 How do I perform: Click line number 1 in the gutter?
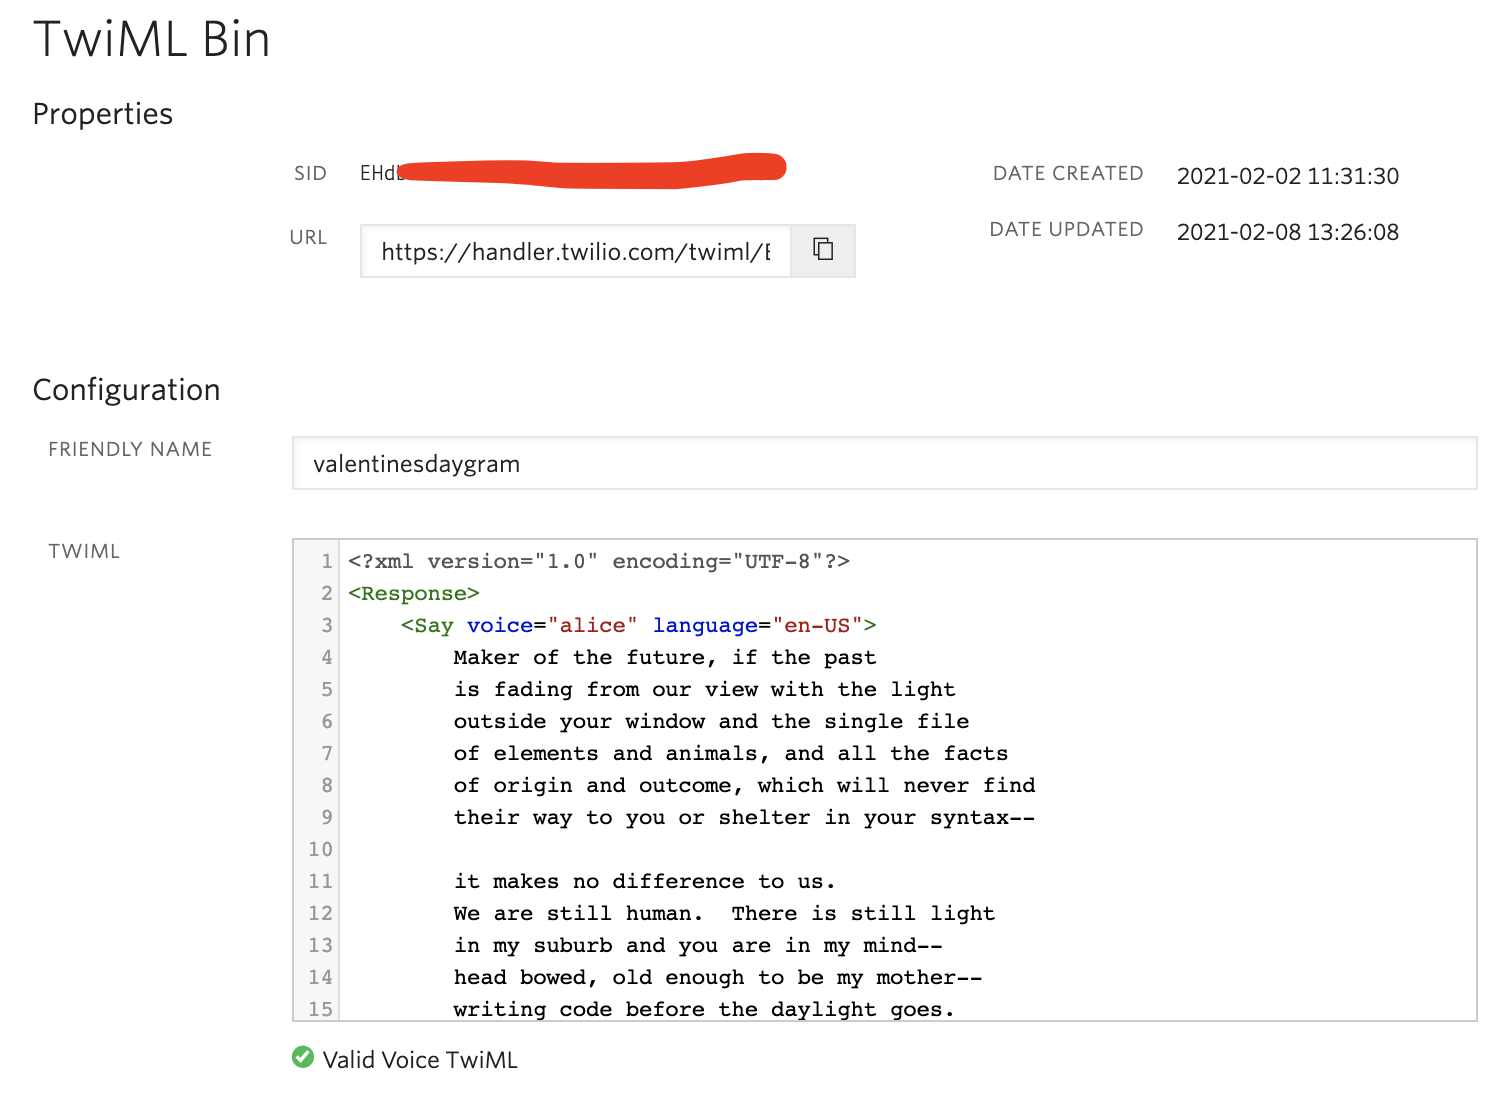click(x=326, y=561)
